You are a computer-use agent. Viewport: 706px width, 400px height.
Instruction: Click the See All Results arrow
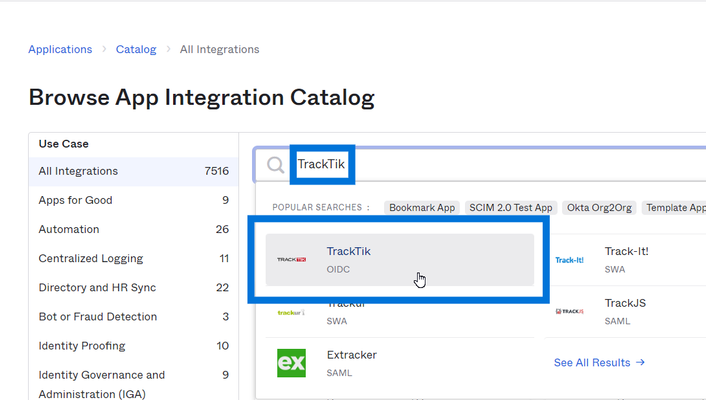pos(640,362)
